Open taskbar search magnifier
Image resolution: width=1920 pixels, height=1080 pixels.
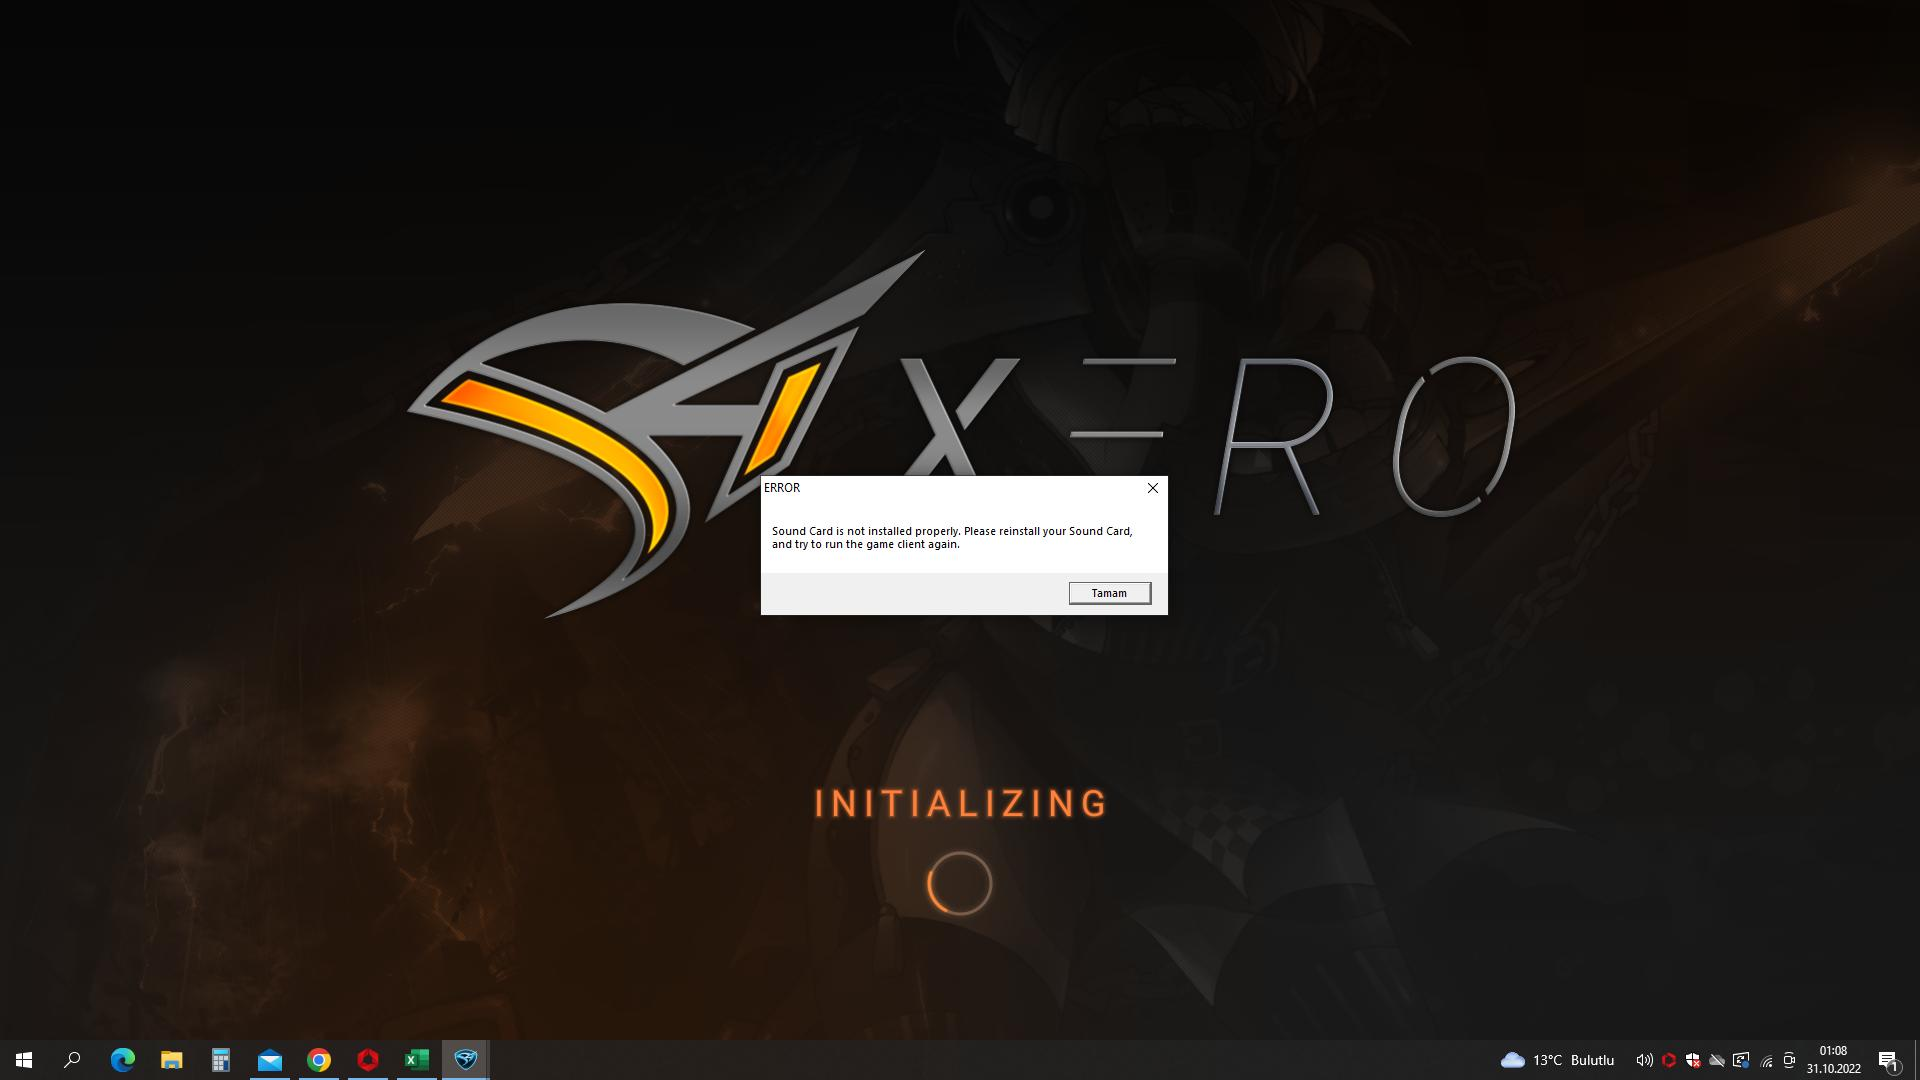click(72, 1060)
